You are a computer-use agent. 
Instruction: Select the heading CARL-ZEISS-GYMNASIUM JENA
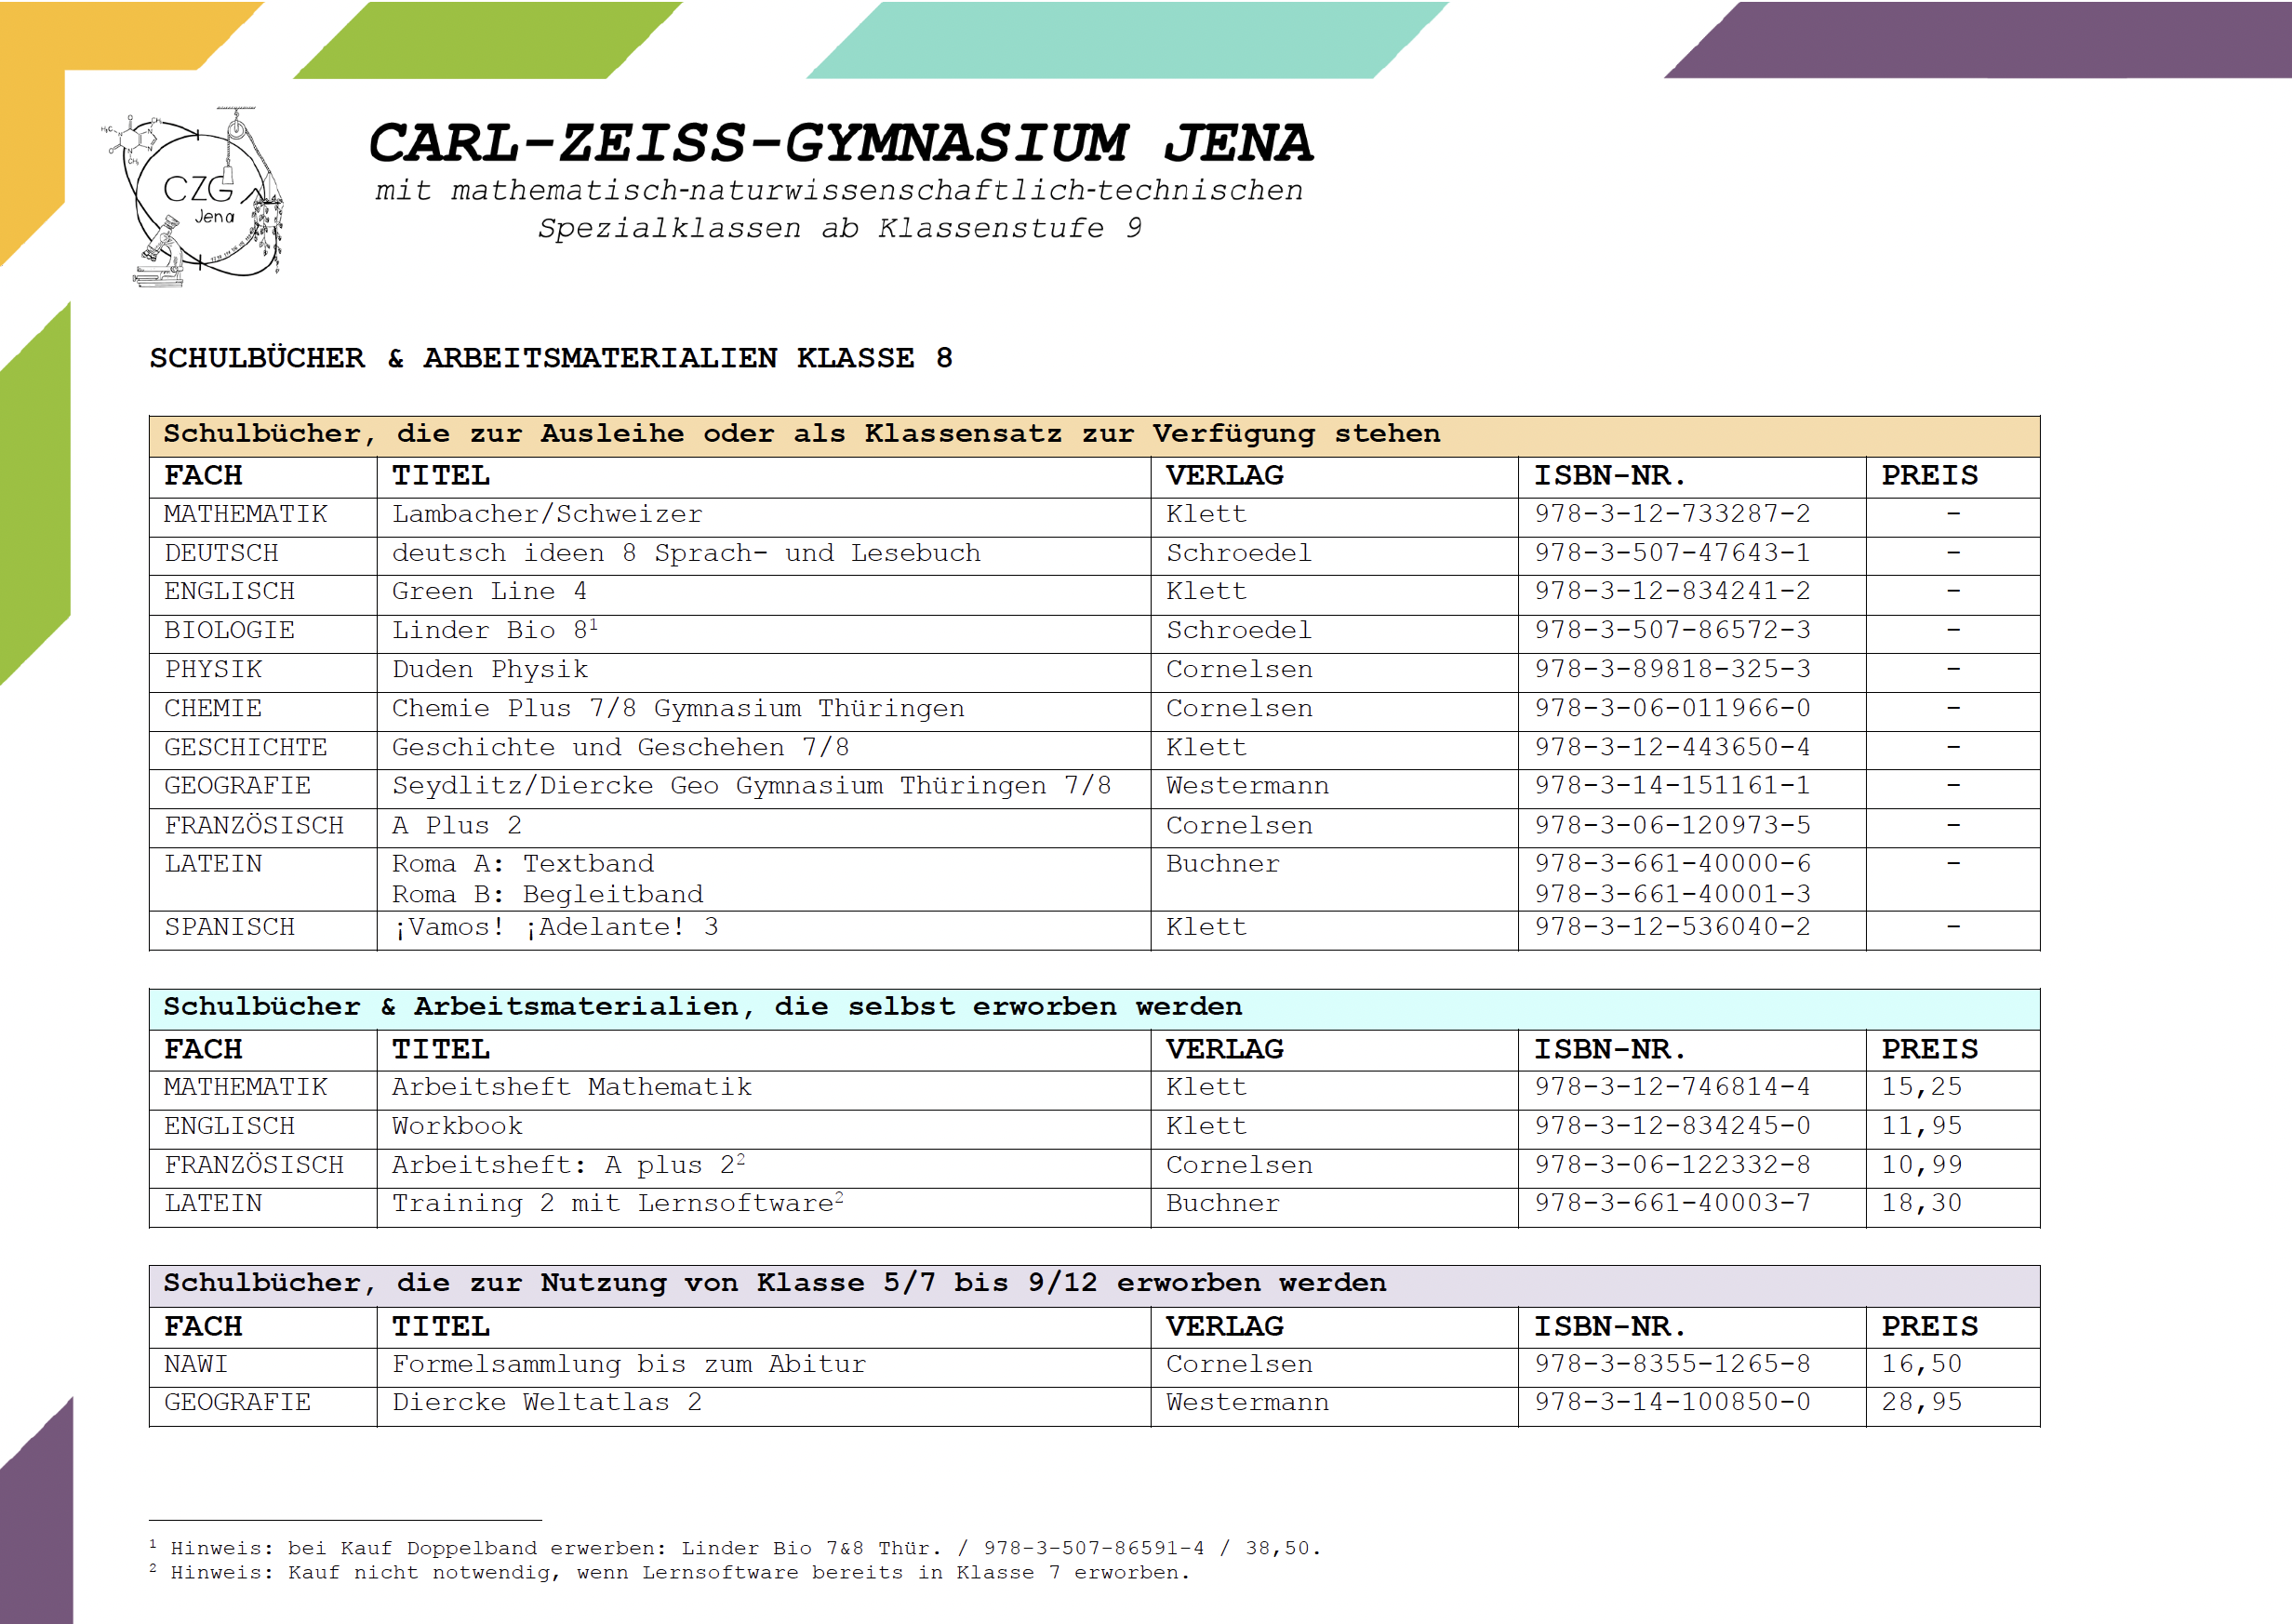841,143
